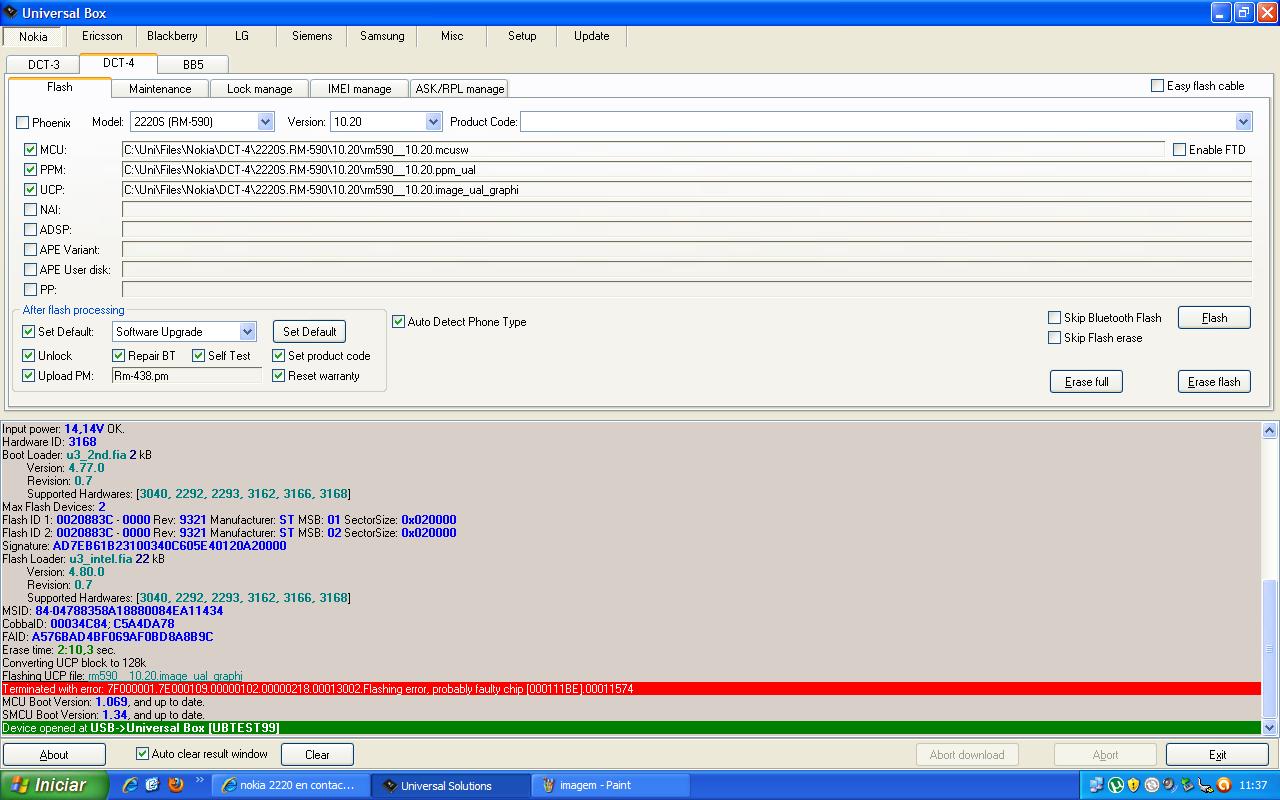Open the Model dropdown showing 2220S (RM-590)
Screen dimensions: 1280x800
coord(201,122)
